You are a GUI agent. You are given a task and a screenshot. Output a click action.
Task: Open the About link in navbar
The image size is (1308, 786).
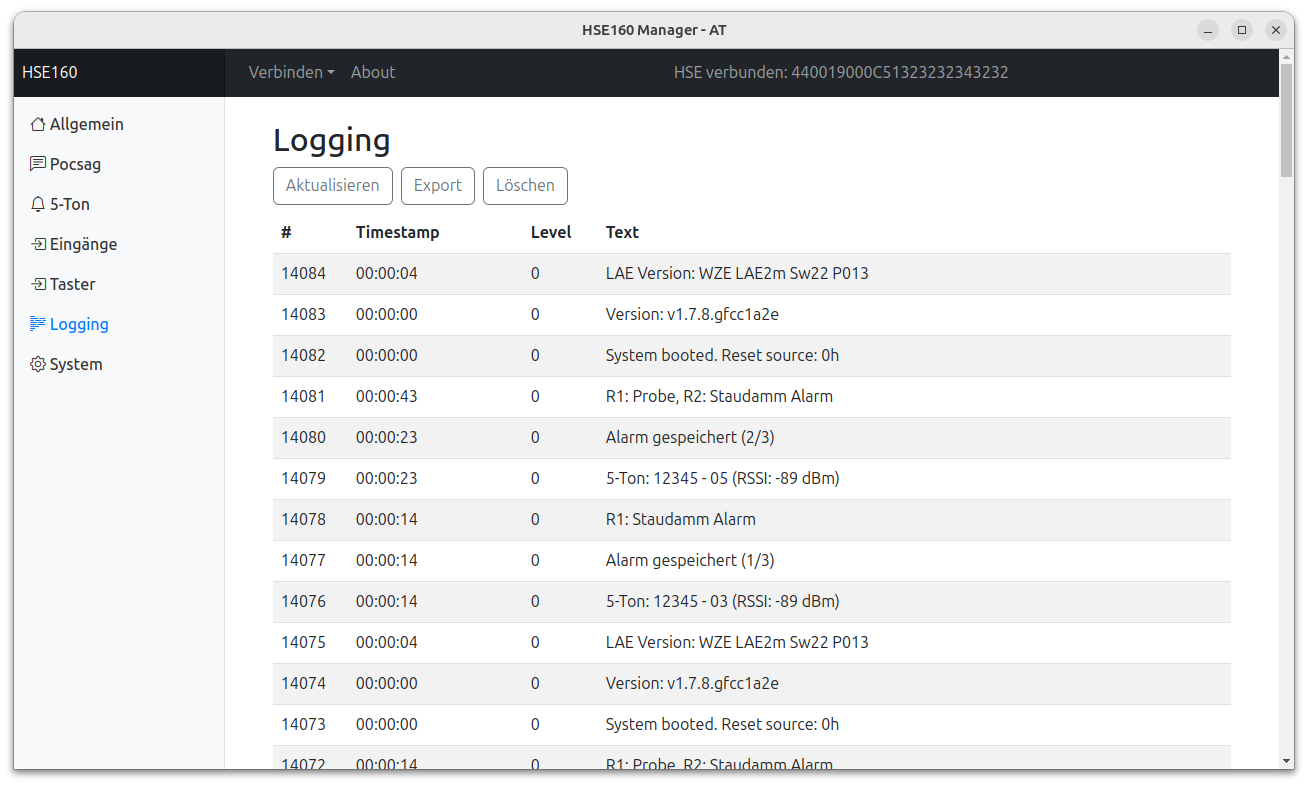pyautogui.click(x=373, y=72)
